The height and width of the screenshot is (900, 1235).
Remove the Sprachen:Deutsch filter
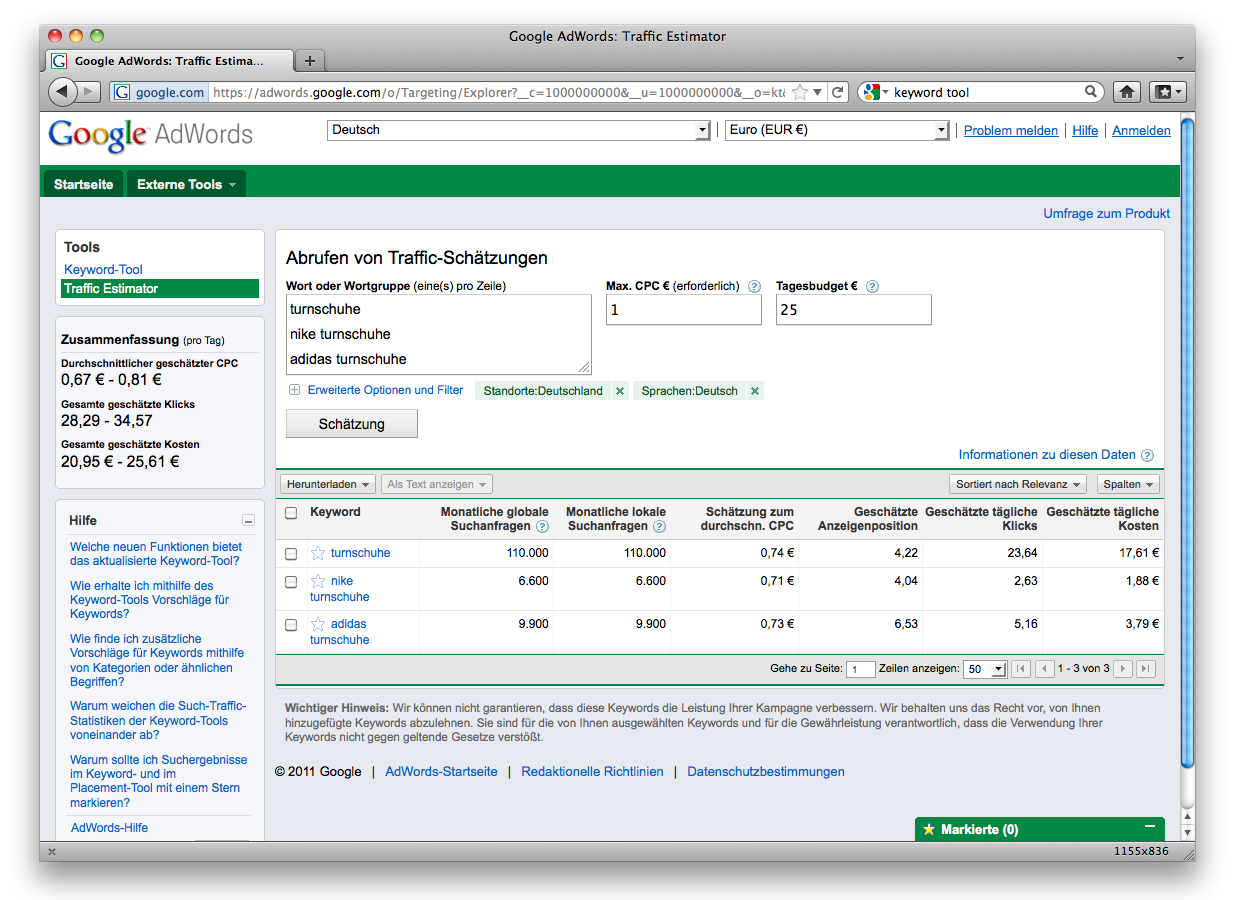755,391
